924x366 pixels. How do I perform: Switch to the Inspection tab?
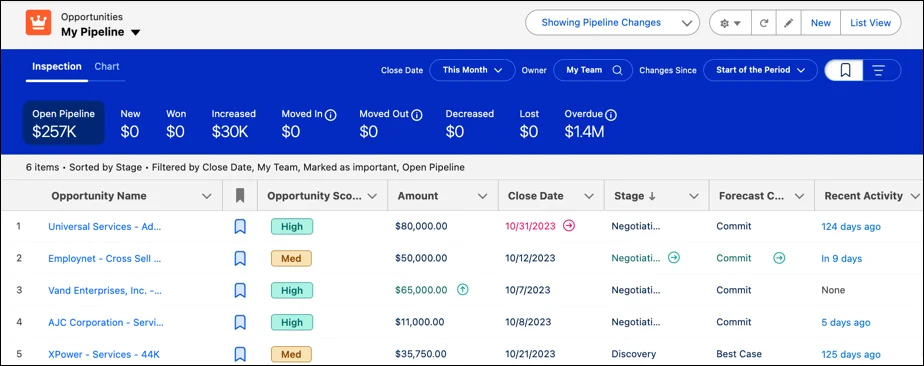57,67
